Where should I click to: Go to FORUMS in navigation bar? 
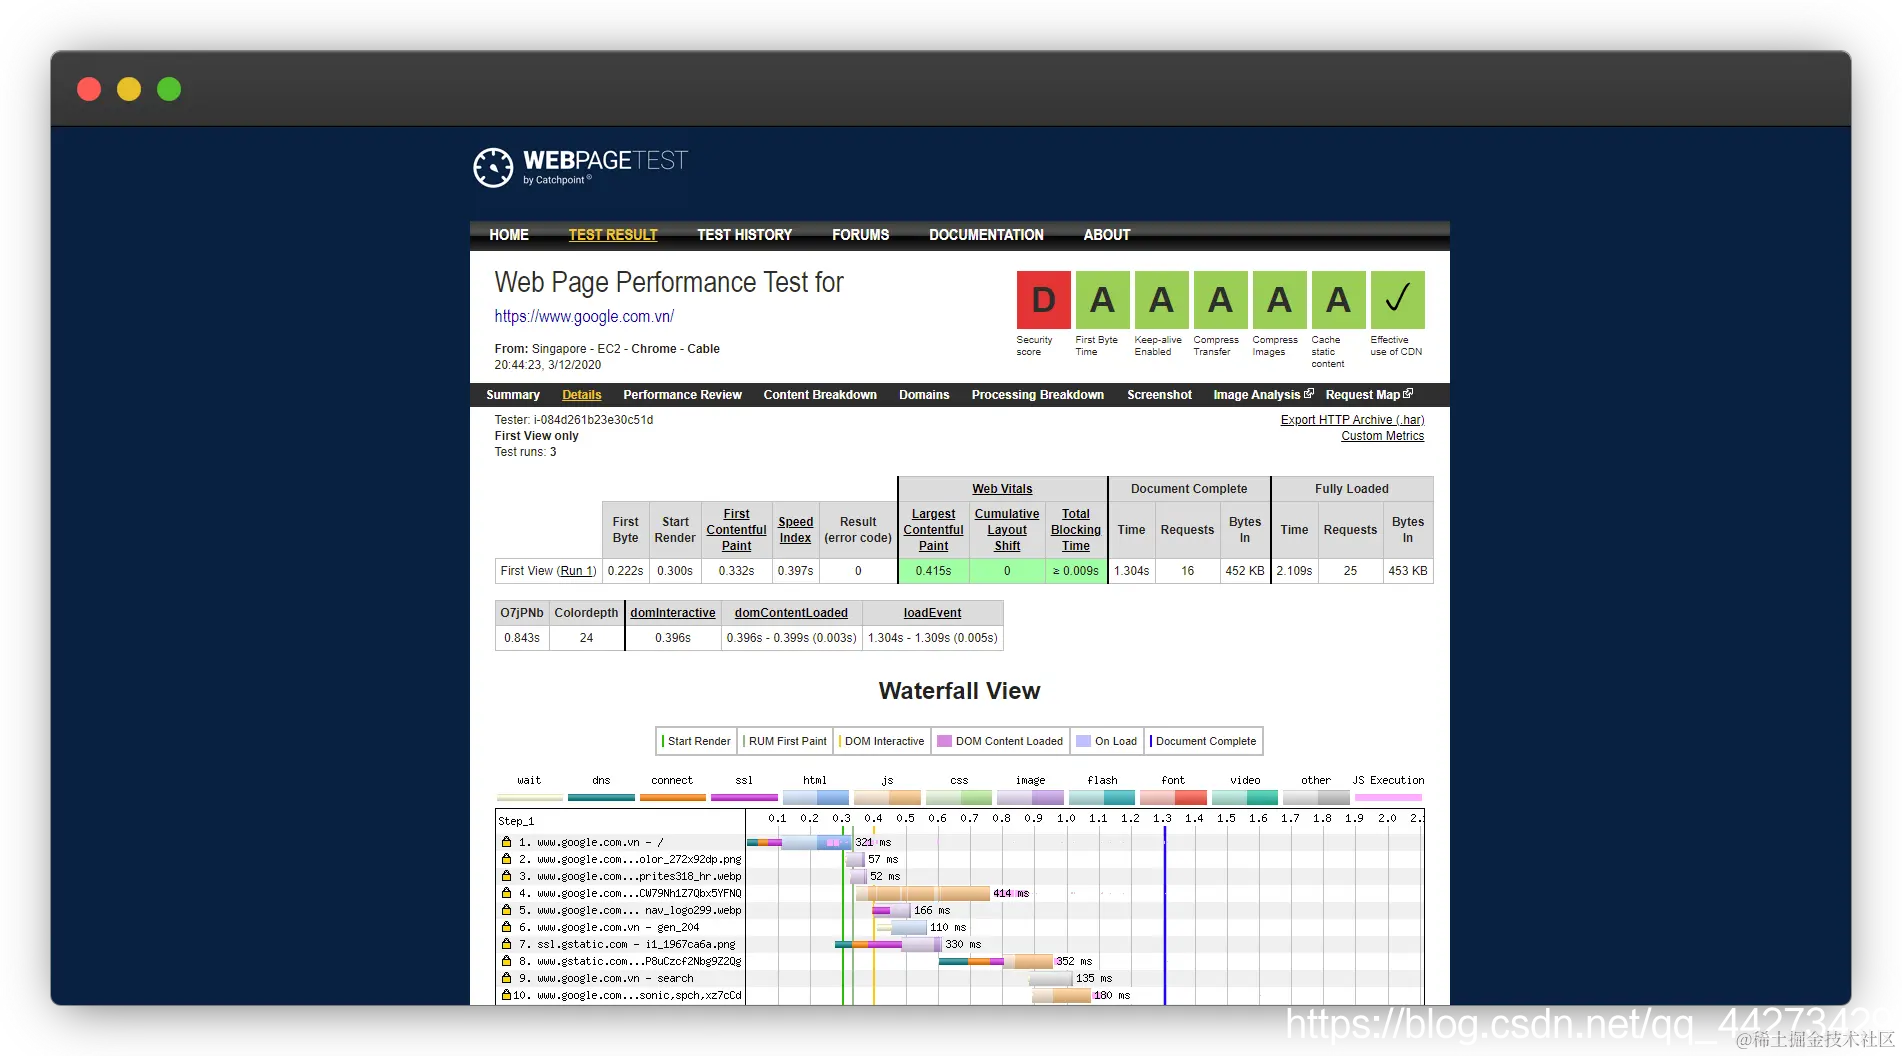click(x=860, y=235)
